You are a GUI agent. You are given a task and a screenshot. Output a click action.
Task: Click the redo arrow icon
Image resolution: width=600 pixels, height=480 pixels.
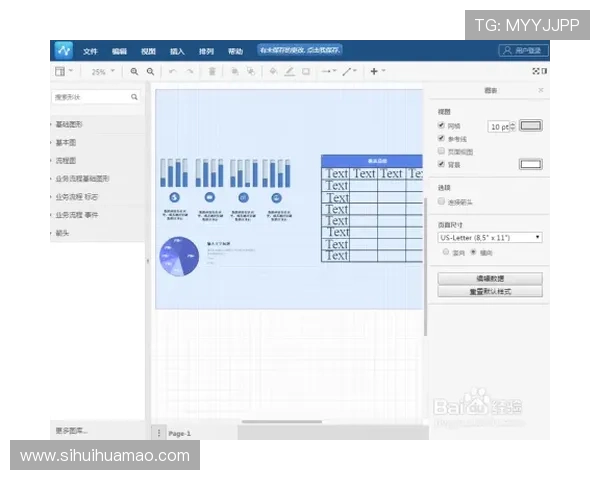point(190,72)
